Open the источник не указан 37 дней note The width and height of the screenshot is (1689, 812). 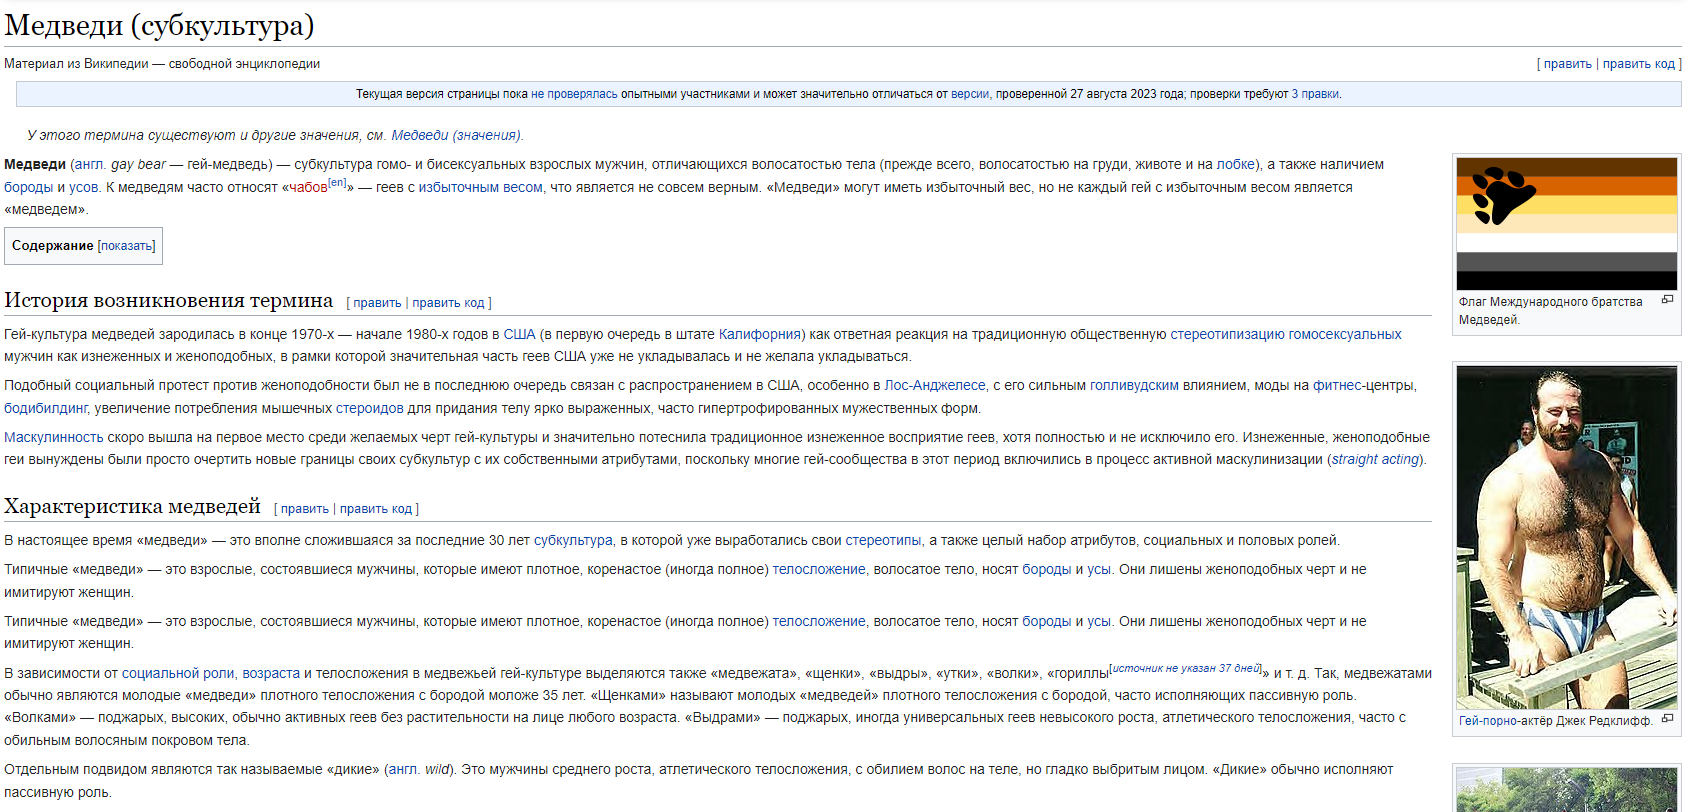[x=1185, y=668]
